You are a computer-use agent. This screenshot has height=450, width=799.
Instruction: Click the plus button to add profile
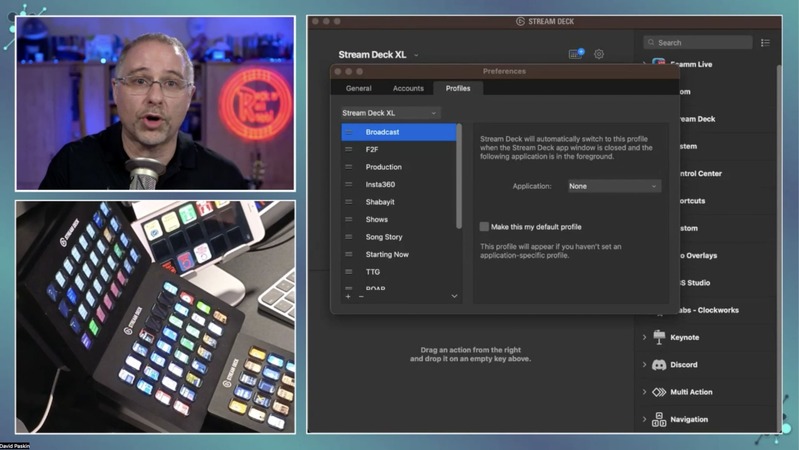pyautogui.click(x=348, y=296)
